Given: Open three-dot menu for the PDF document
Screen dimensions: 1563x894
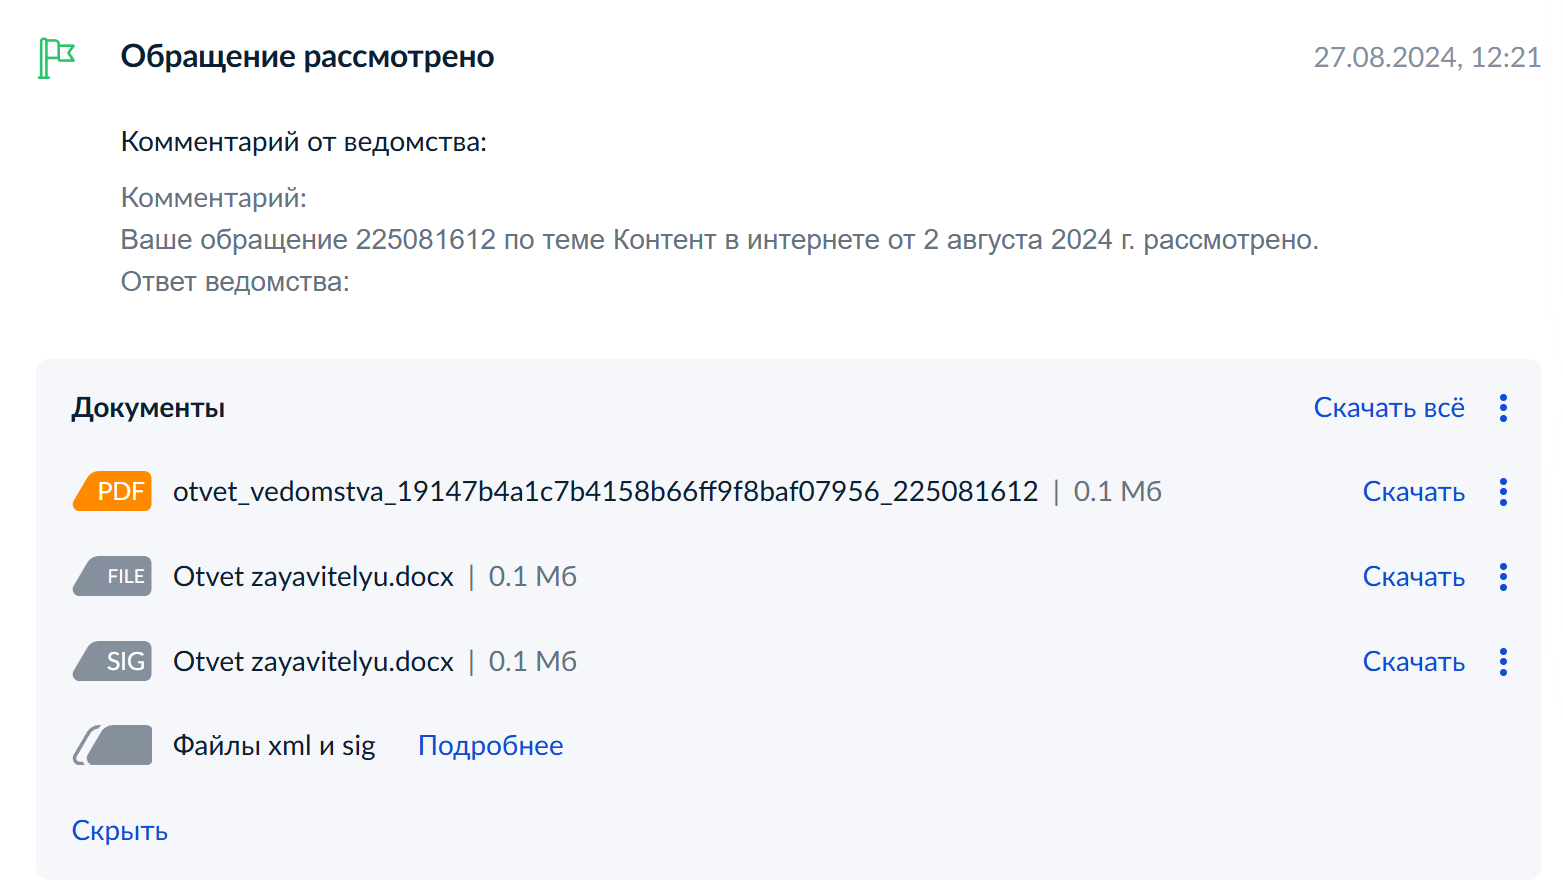Looking at the screenshot, I should point(1503,492).
